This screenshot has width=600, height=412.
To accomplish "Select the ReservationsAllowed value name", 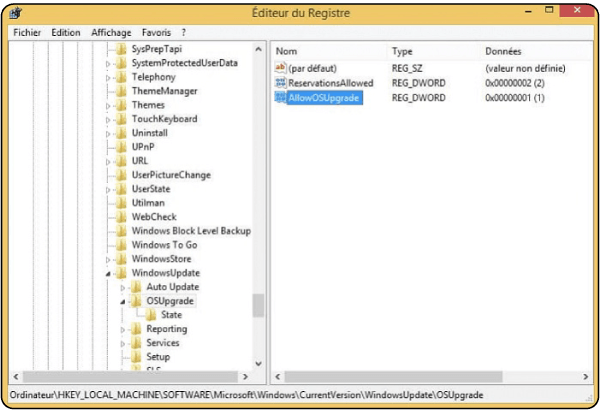I will click(x=331, y=83).
